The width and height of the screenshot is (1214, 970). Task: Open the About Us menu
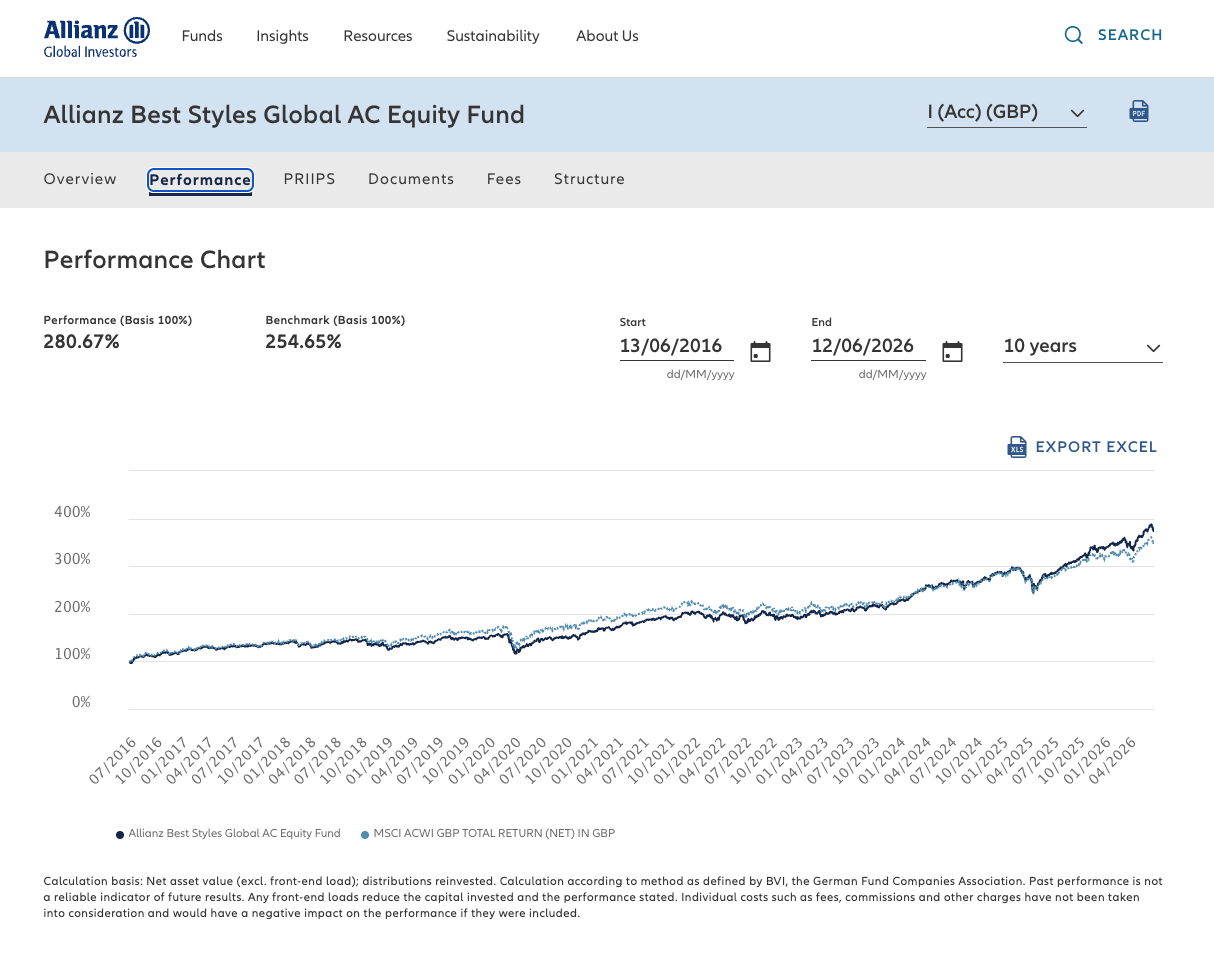[x=607, y=36]
